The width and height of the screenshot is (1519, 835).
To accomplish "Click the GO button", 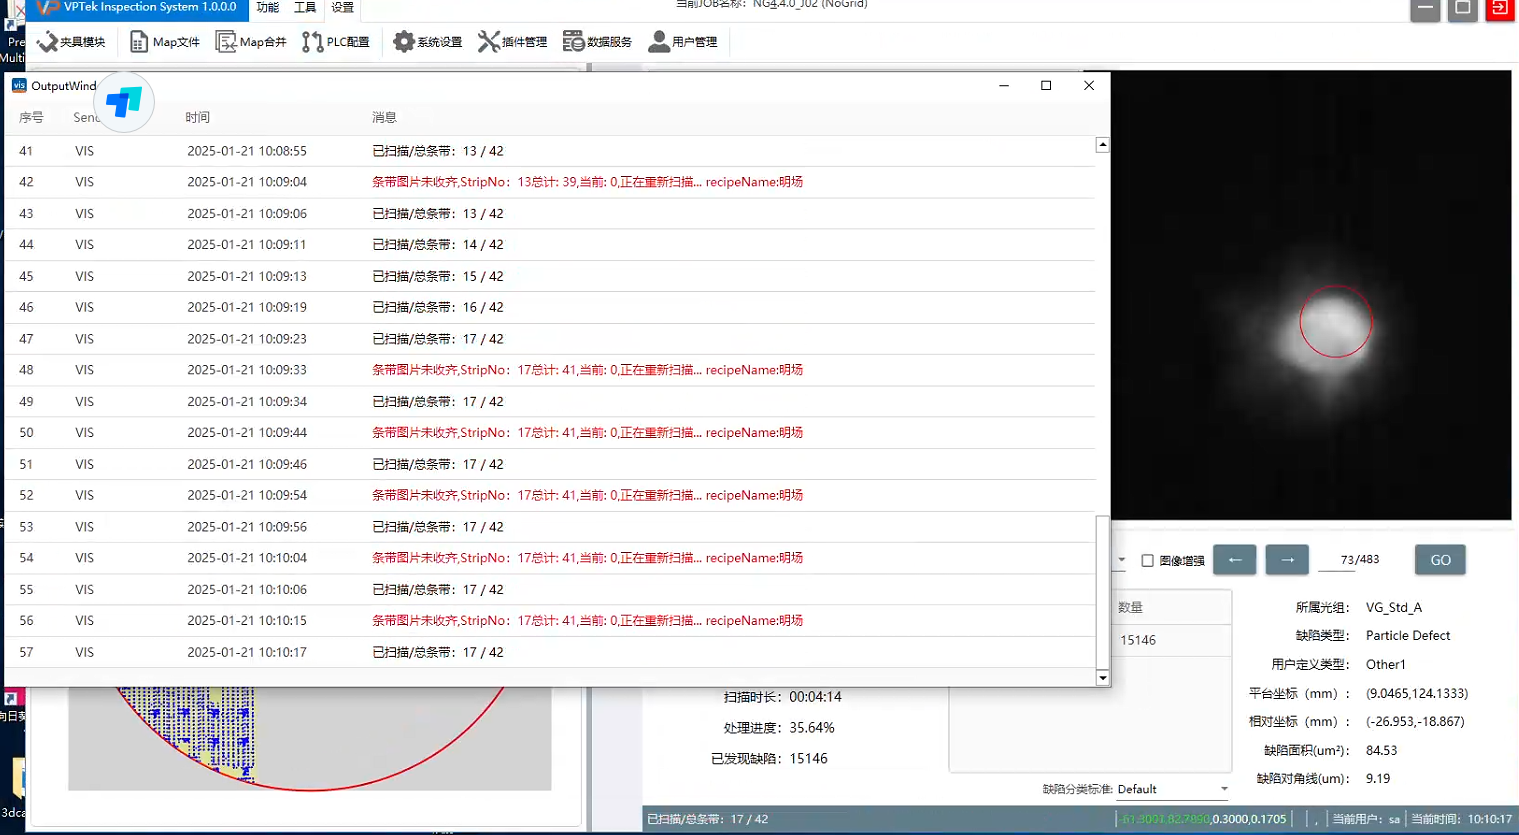I will pyautogui.click(x=1440, y=560).
